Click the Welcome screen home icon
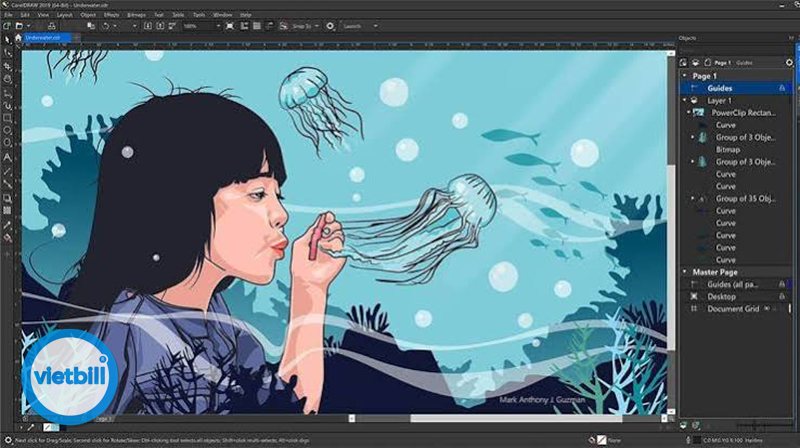 click(x=18, y=38)
